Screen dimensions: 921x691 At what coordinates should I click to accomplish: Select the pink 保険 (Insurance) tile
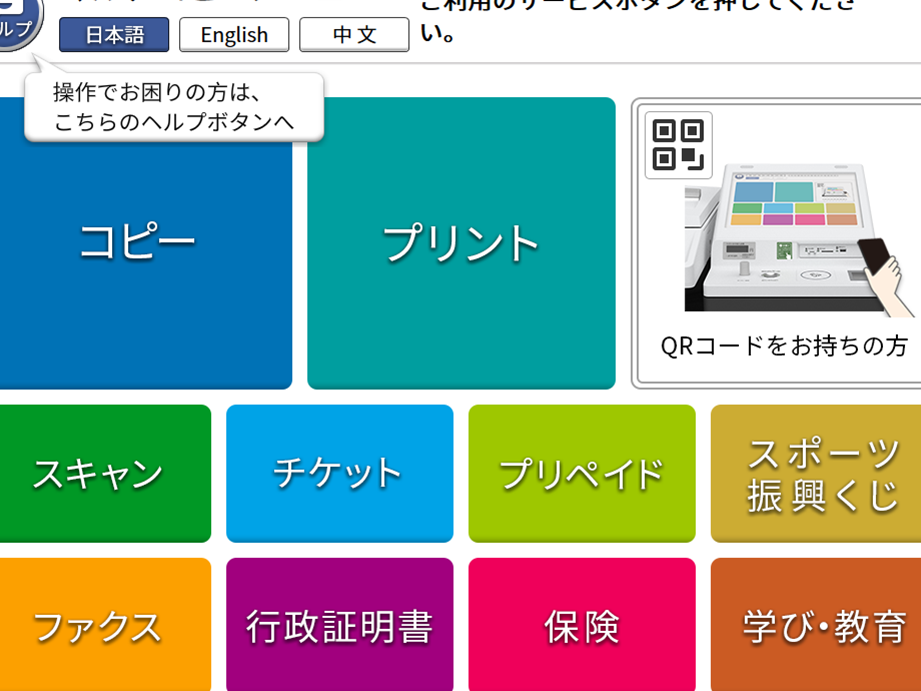tap(581, 626)
